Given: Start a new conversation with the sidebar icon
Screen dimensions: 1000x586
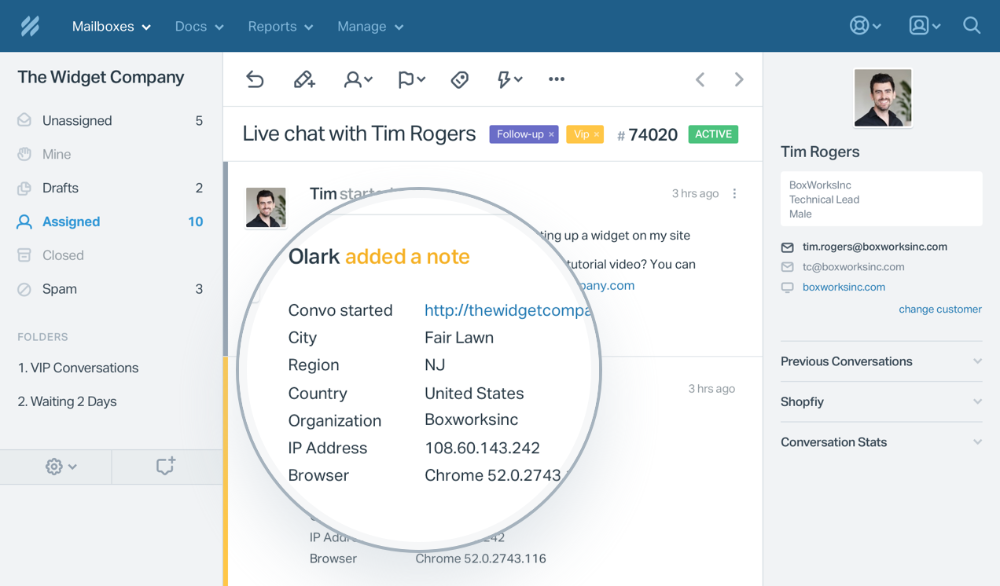Looking at the screenshot, I should click(167, 466).
